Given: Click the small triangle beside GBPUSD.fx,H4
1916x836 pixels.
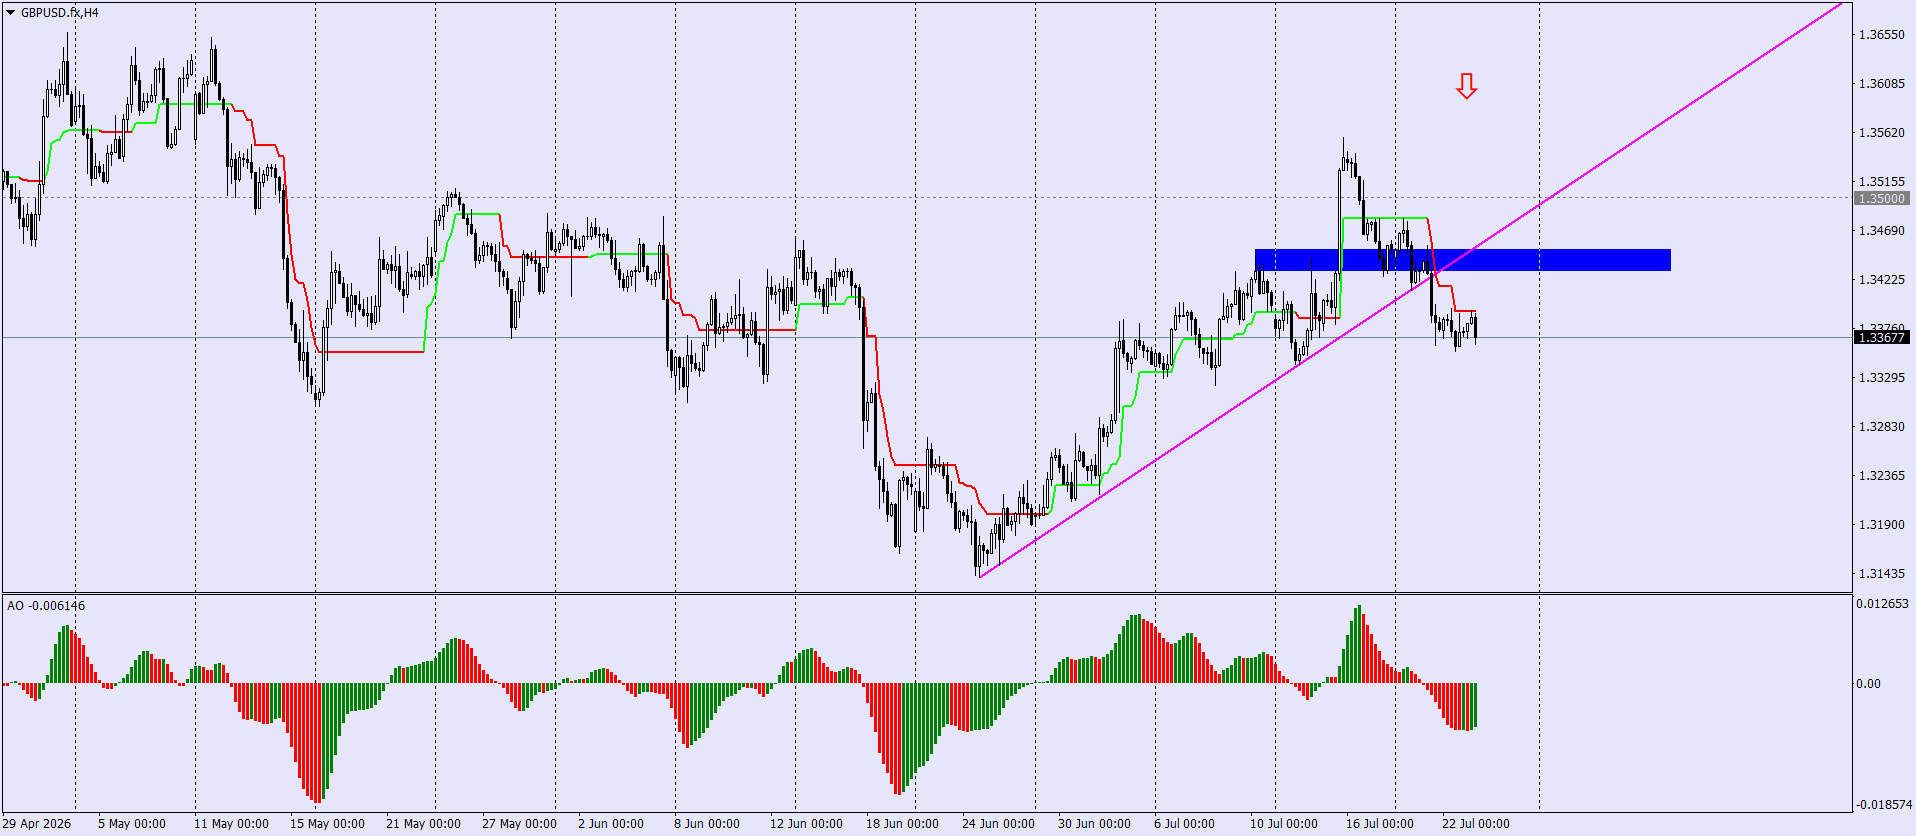Looking at the screenshot, I should (11, 13).
